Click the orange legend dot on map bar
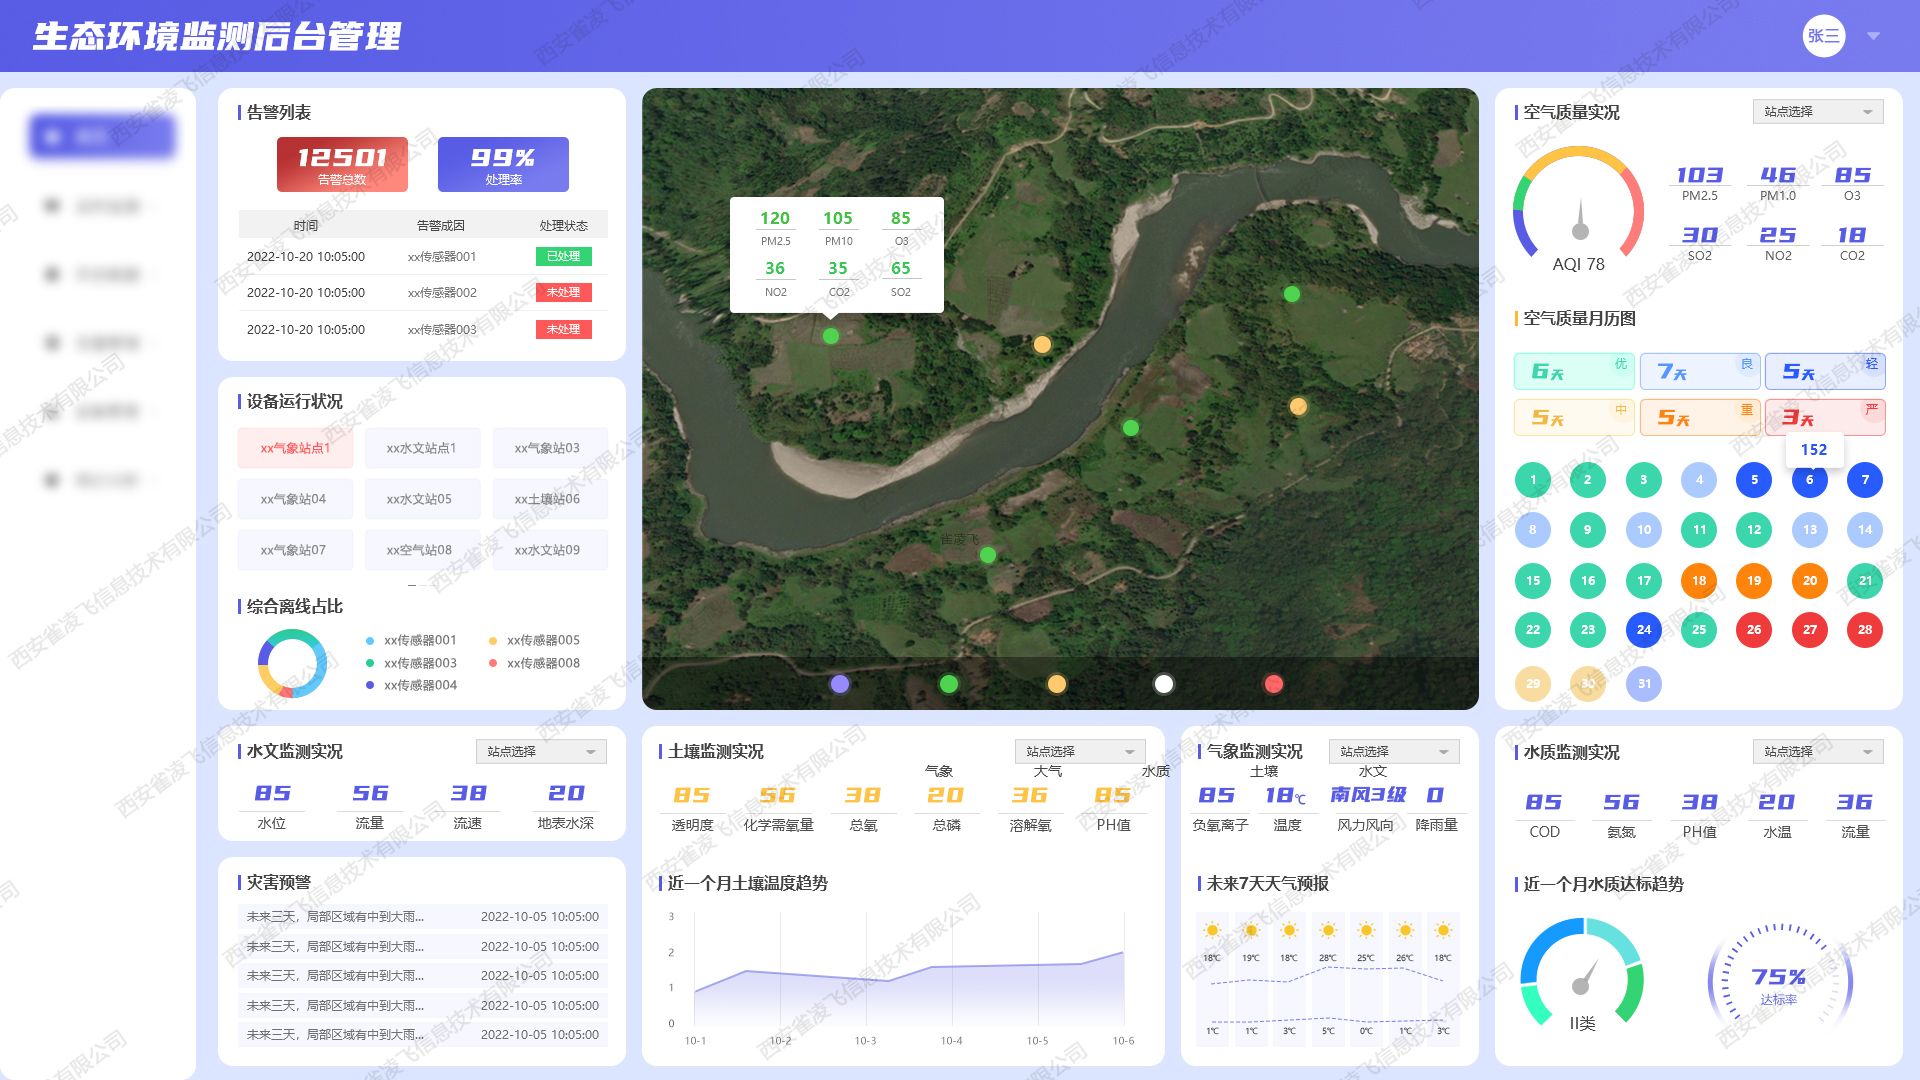This screenshot has height=1080, width=1920. coord(1056,684)
